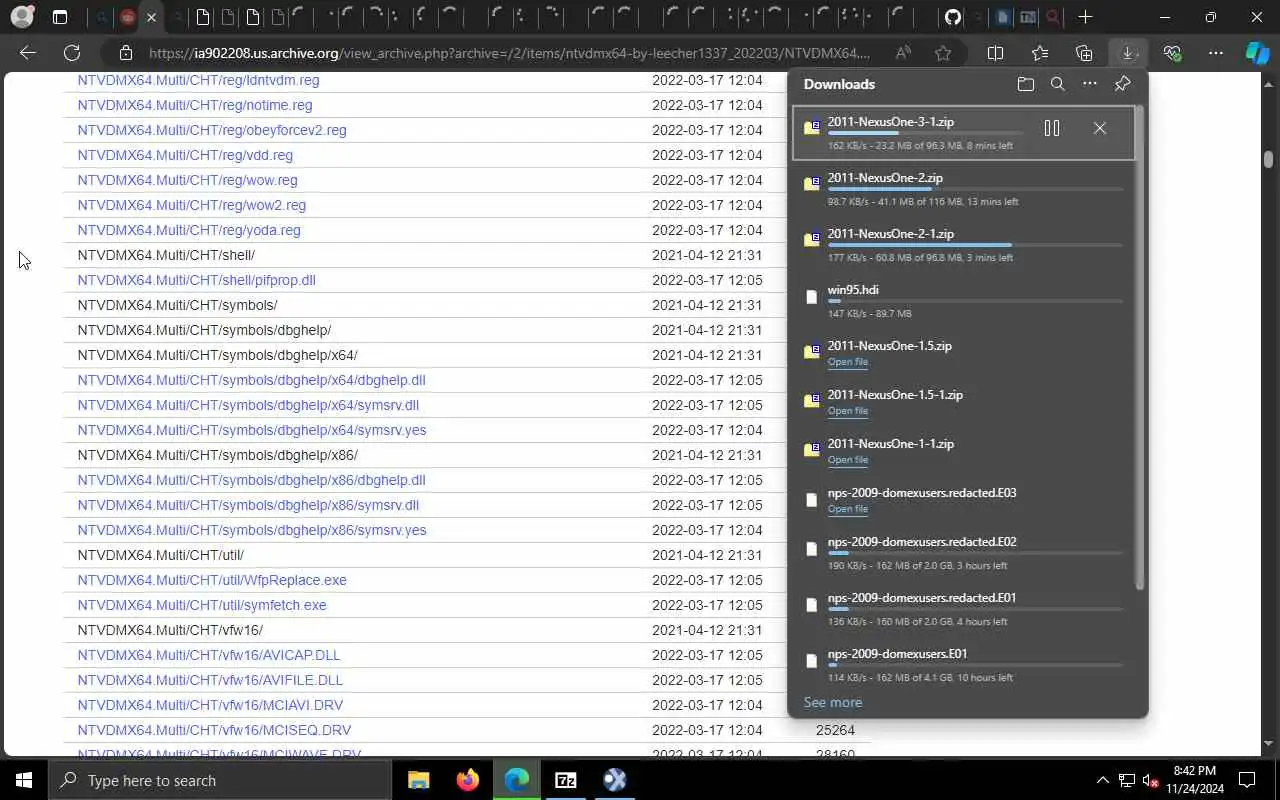This screenshot has height=800, width=1280.
Task: Open the Collections panel
Action: coord(1084,53)
